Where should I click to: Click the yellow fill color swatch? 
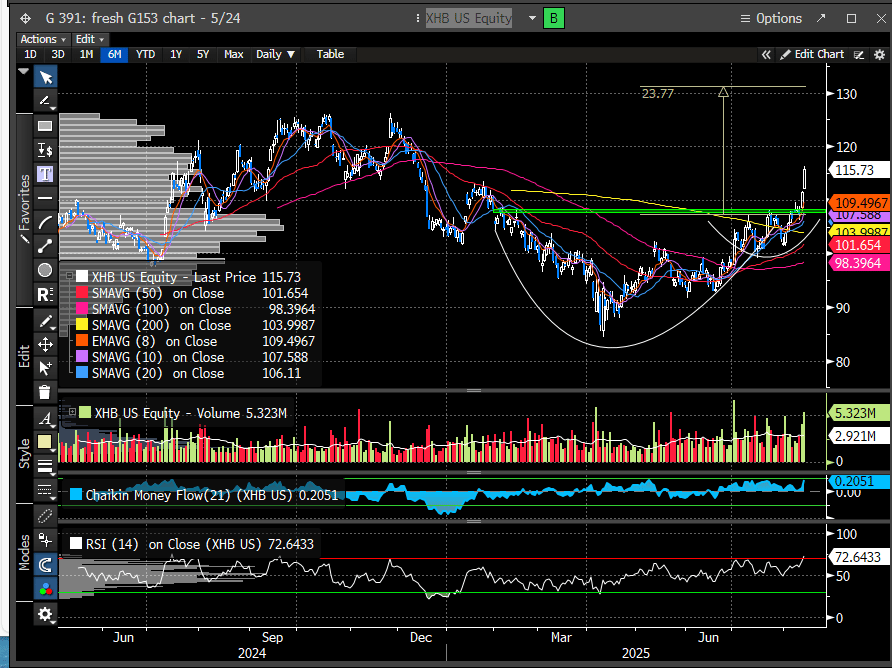coord(45,441)
